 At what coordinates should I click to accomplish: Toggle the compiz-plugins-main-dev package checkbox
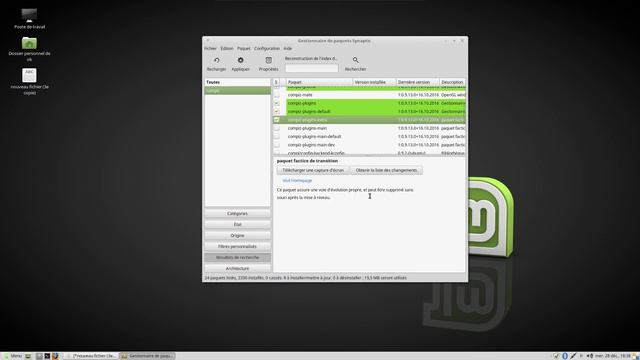click(277, 145)
